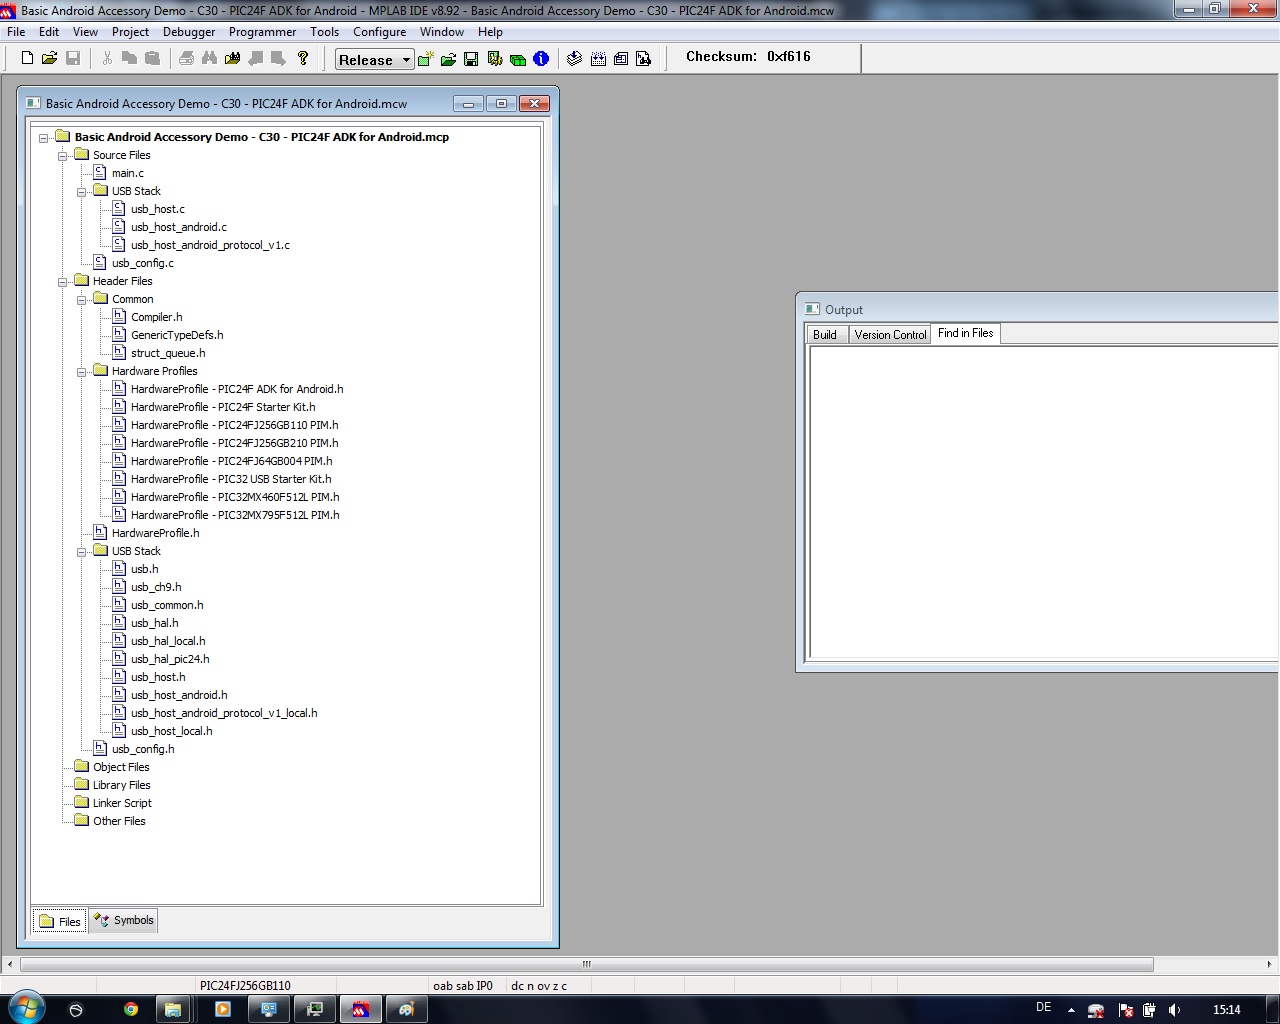Select usb_config.c source file

pyautogui.click(x=142, y=263)
